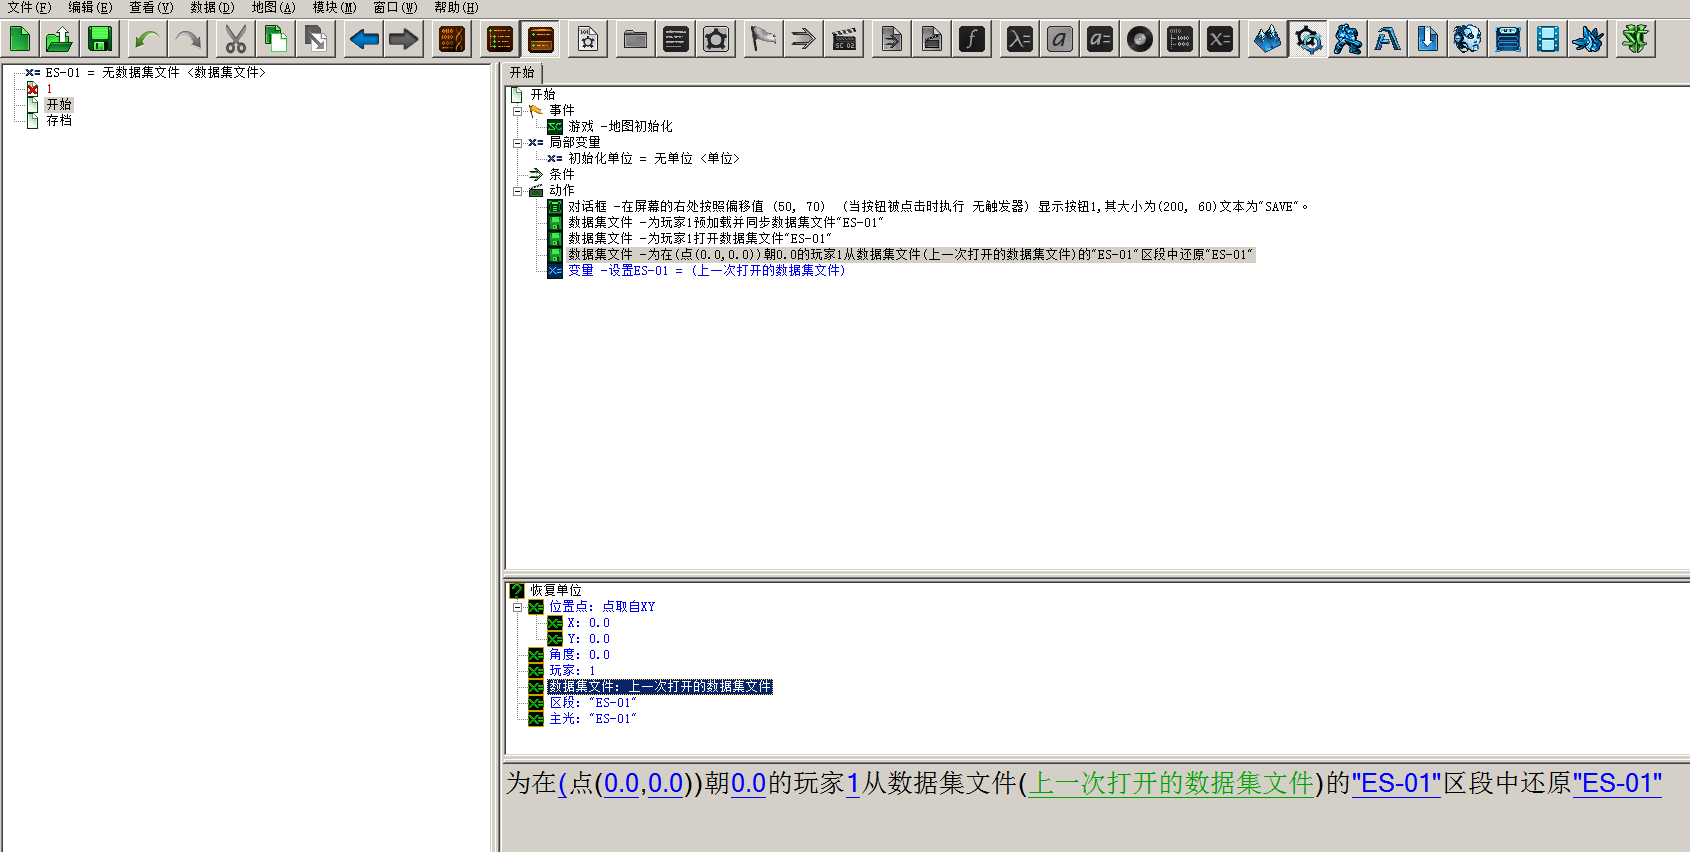Select the 变量 -设置ES-01 action row
The image size is (1690, 852).
707,271
